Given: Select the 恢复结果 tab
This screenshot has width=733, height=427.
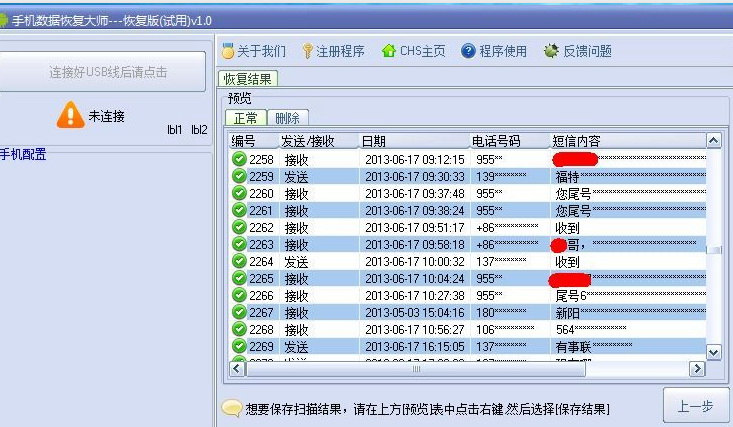Looking at the screenshot, I should click(x=248, y=78).
